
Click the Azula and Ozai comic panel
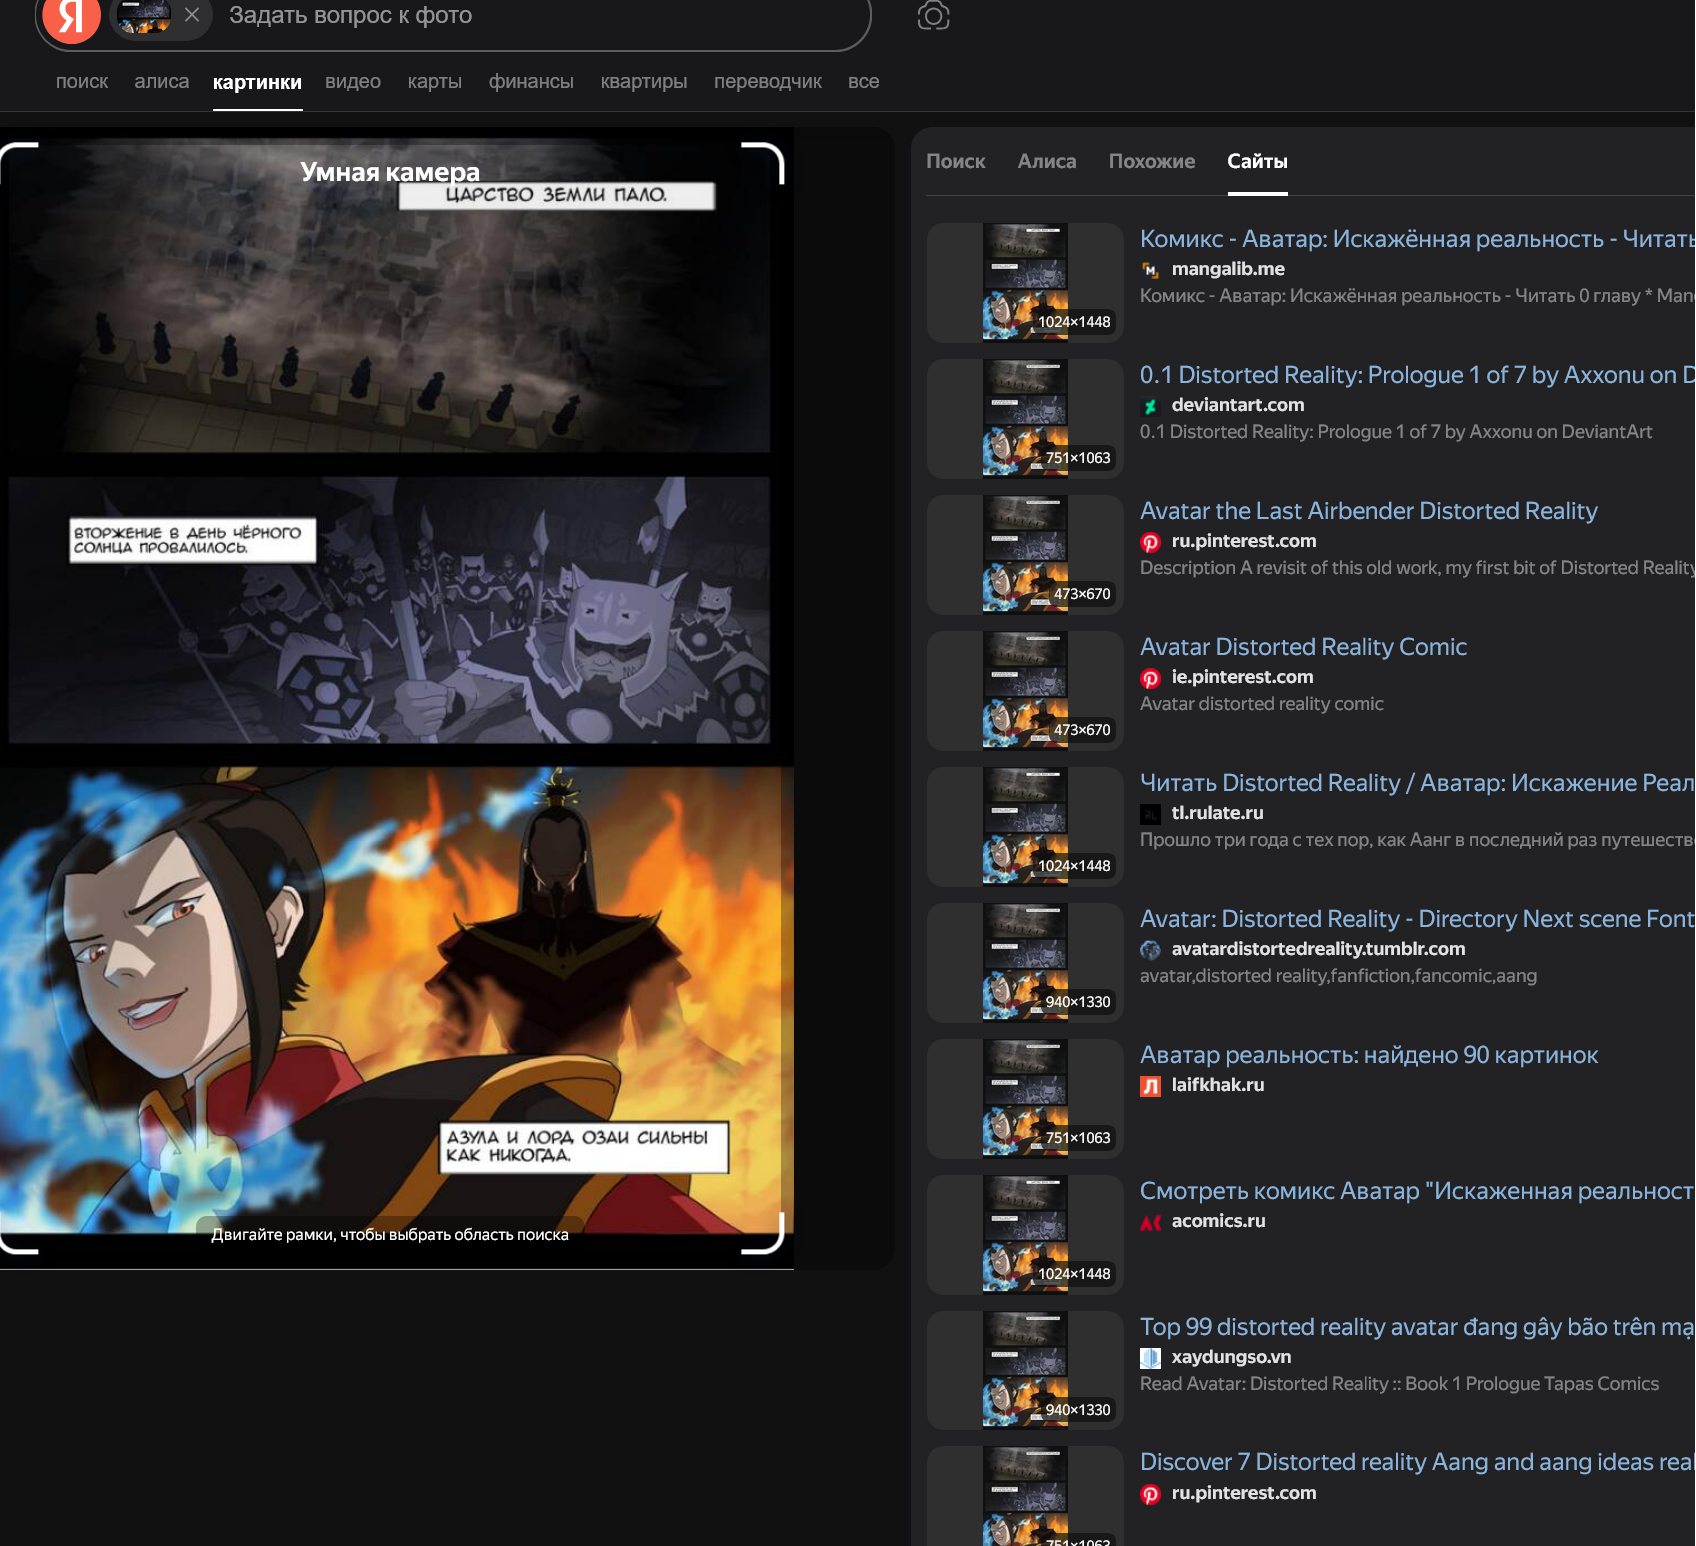[x=397, y=1000]
